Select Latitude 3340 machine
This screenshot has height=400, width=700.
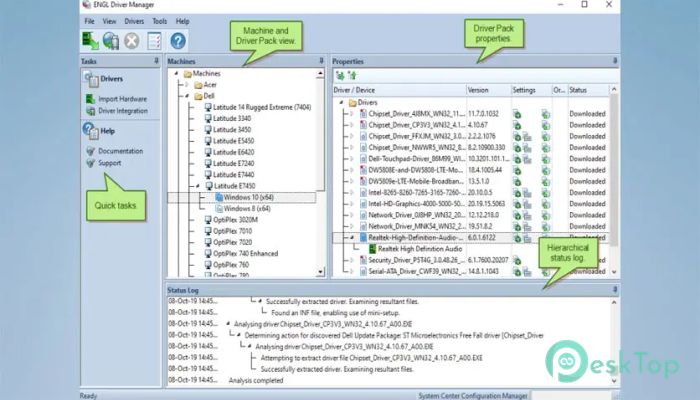(x=232, y=118)
